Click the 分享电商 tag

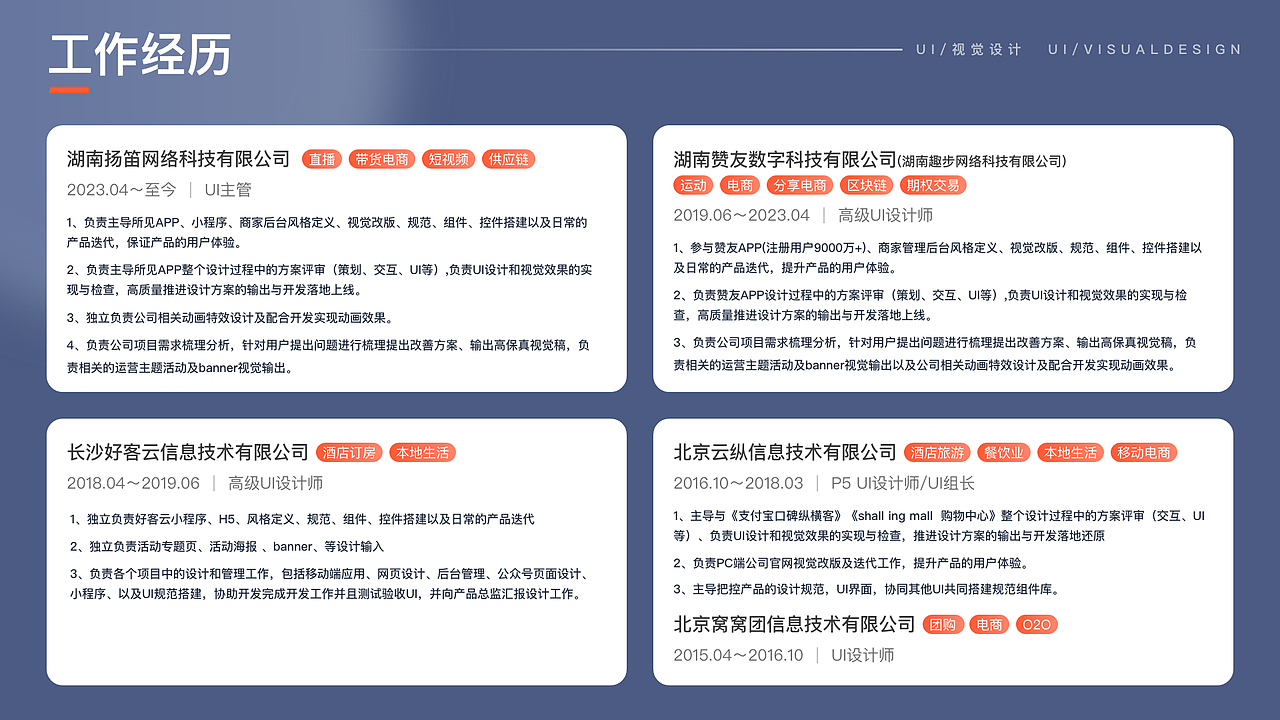[799, 185]
